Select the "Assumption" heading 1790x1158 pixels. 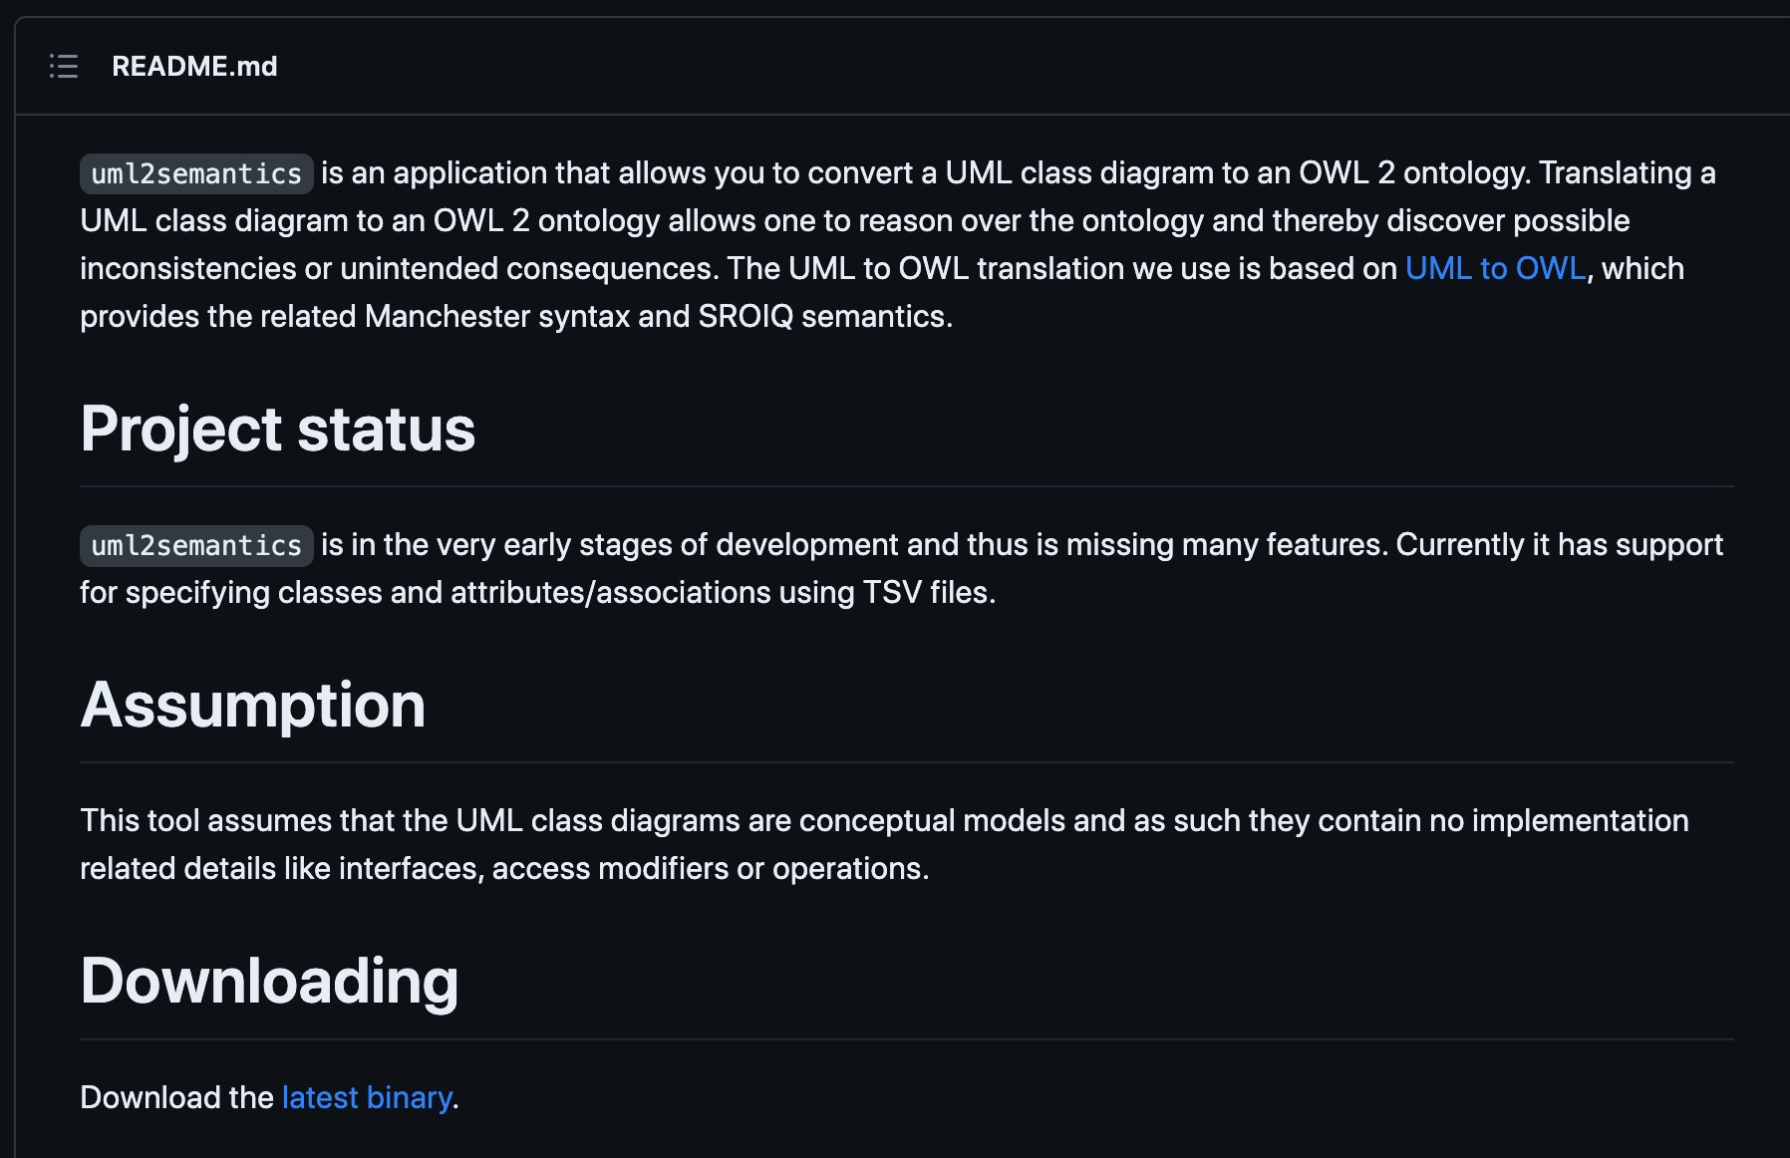coord(252,705)
